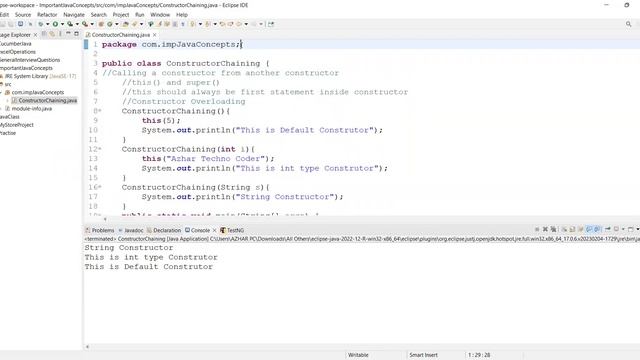Image resolution: width=640 pixels, height=360 pixels.
Task: Open the Source menu
Action: coord(23,15)
